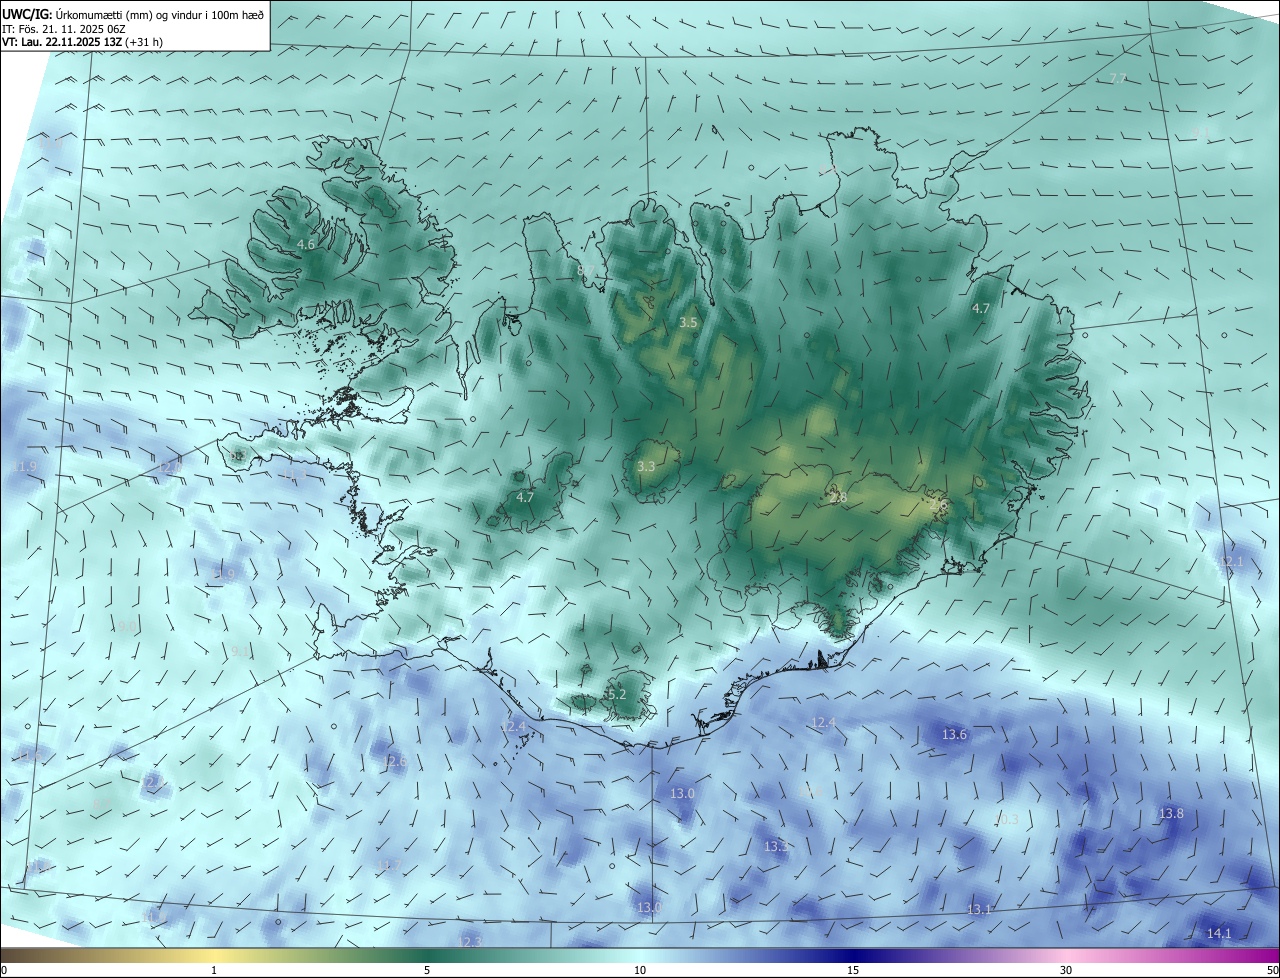Click the 5 tick on the color scale

(x=427, y=970)
